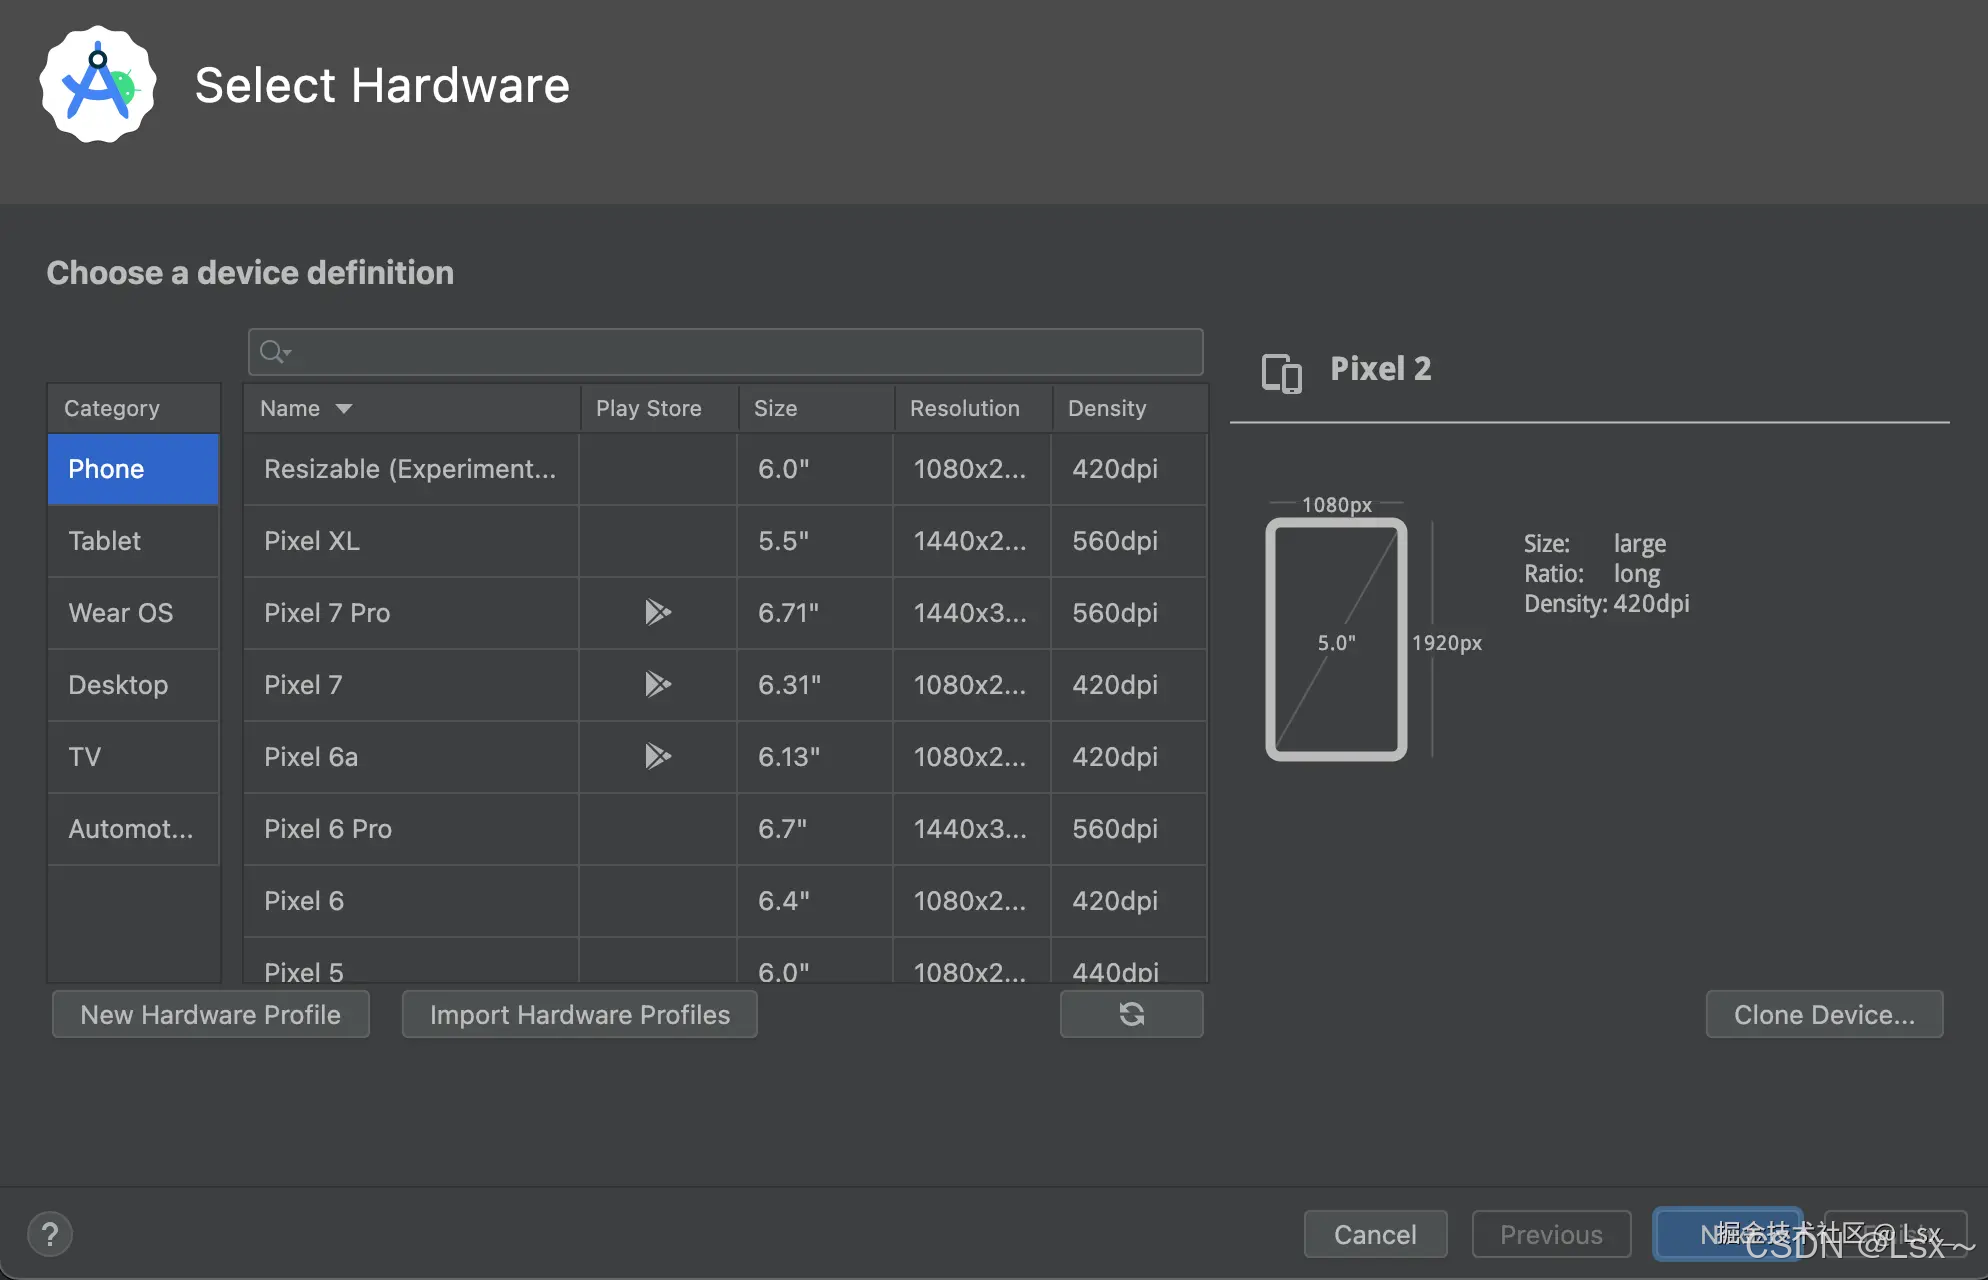Screen dimensions: 1988x1280
Task: Select the Pixel 6a device name
Action: pos(311,757)
